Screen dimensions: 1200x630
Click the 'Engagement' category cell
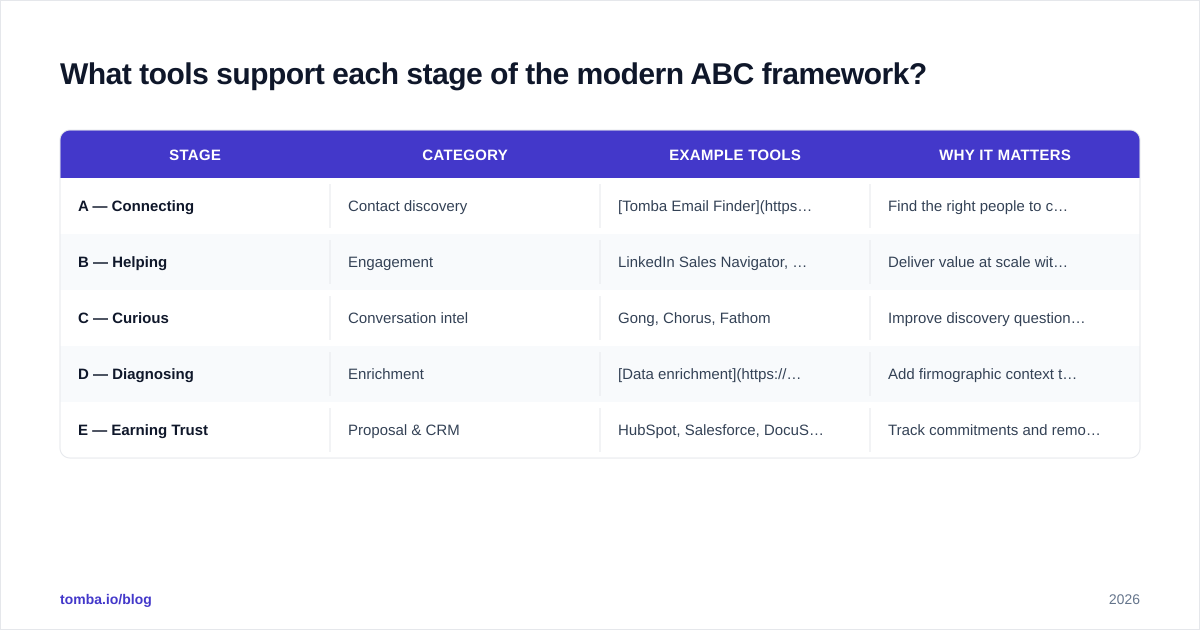pos(465,262)
